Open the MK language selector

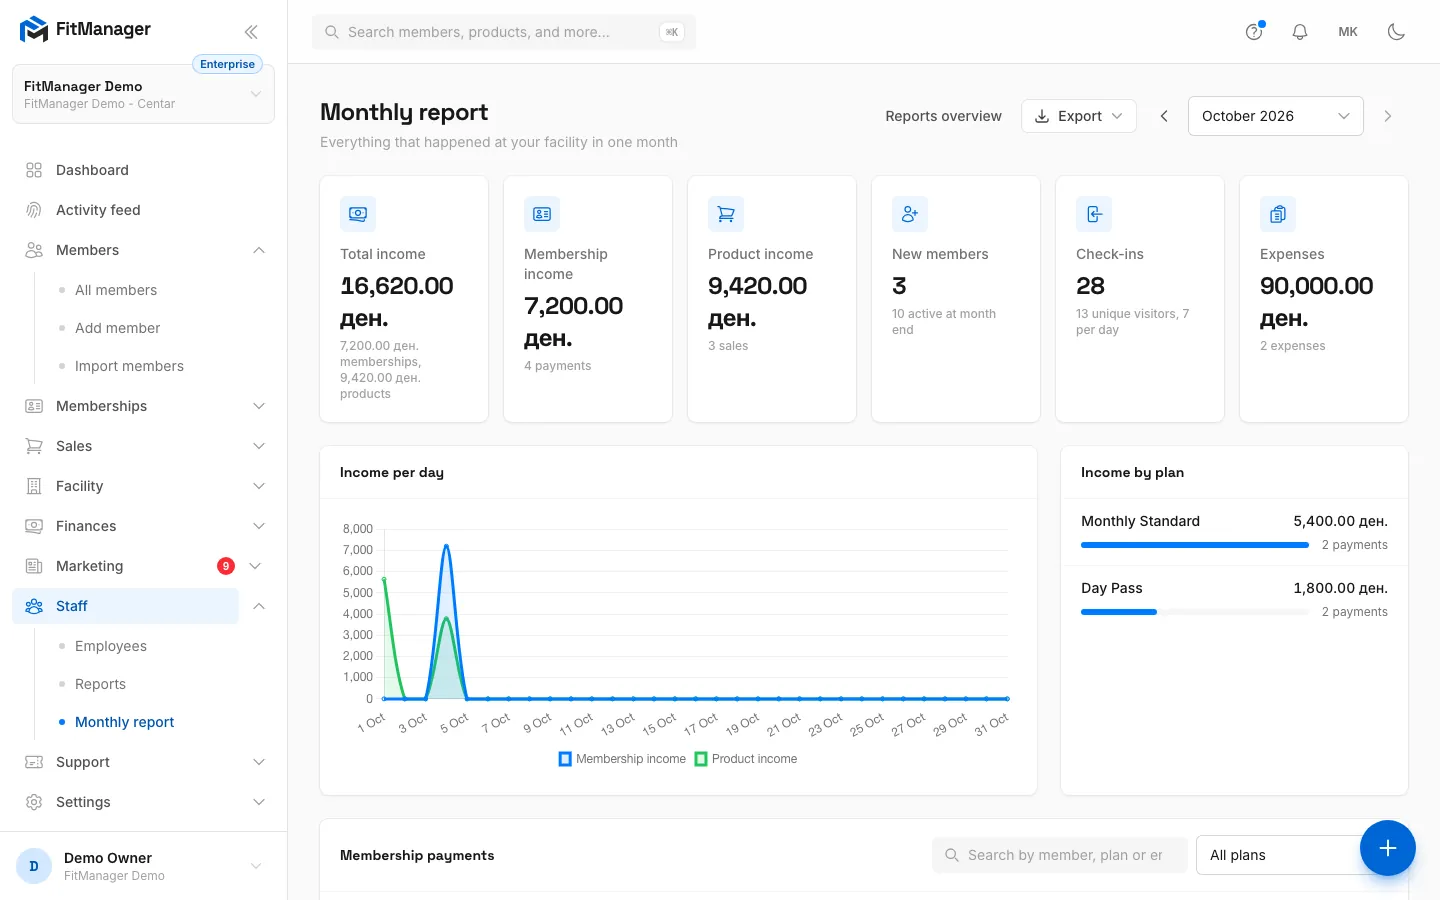(1348, 32)
